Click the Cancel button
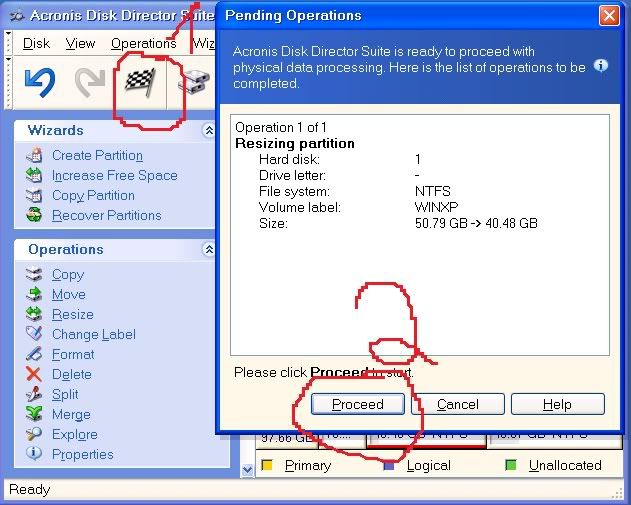Viewport: 631px width, 505px height. tap(458, 404)
